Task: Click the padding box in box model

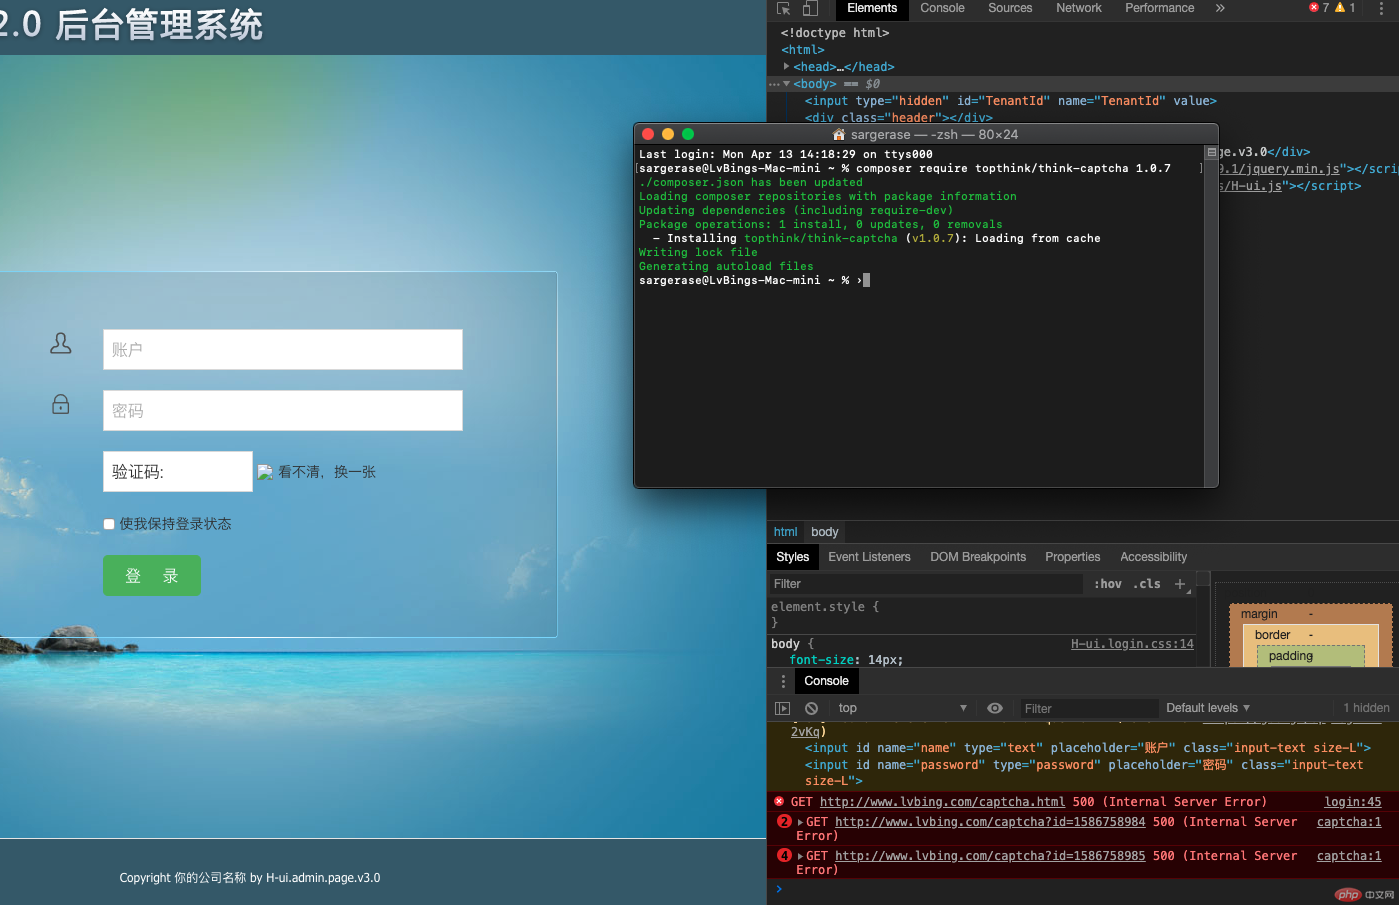Action: 1291,656
